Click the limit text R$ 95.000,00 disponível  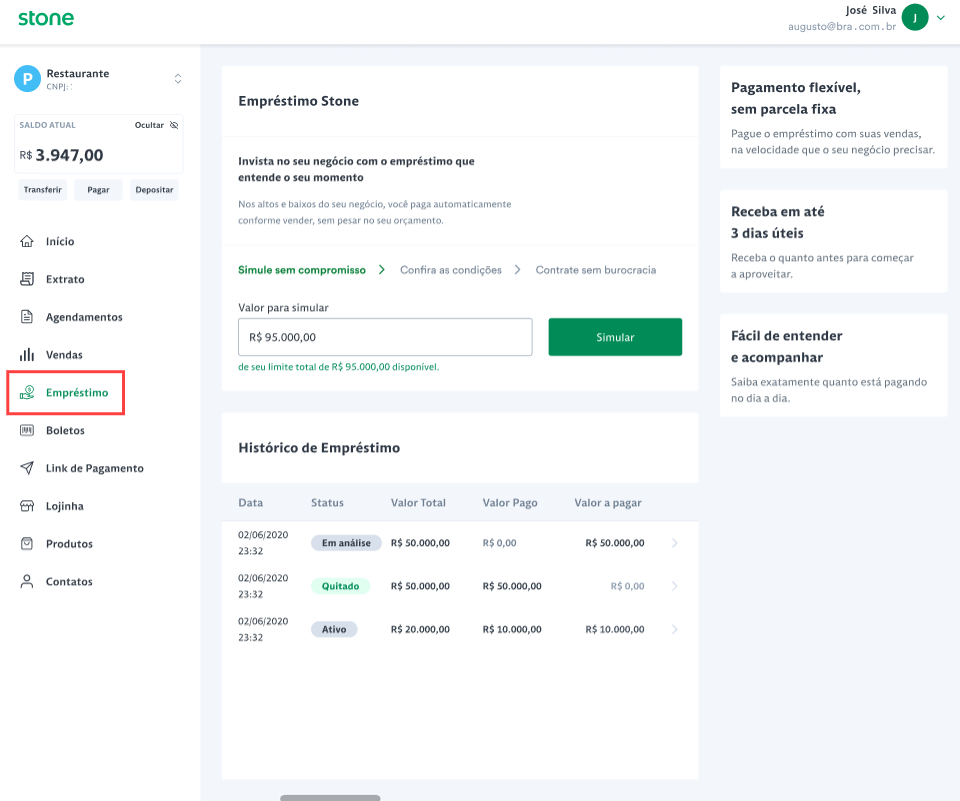[x=339, y=367]
